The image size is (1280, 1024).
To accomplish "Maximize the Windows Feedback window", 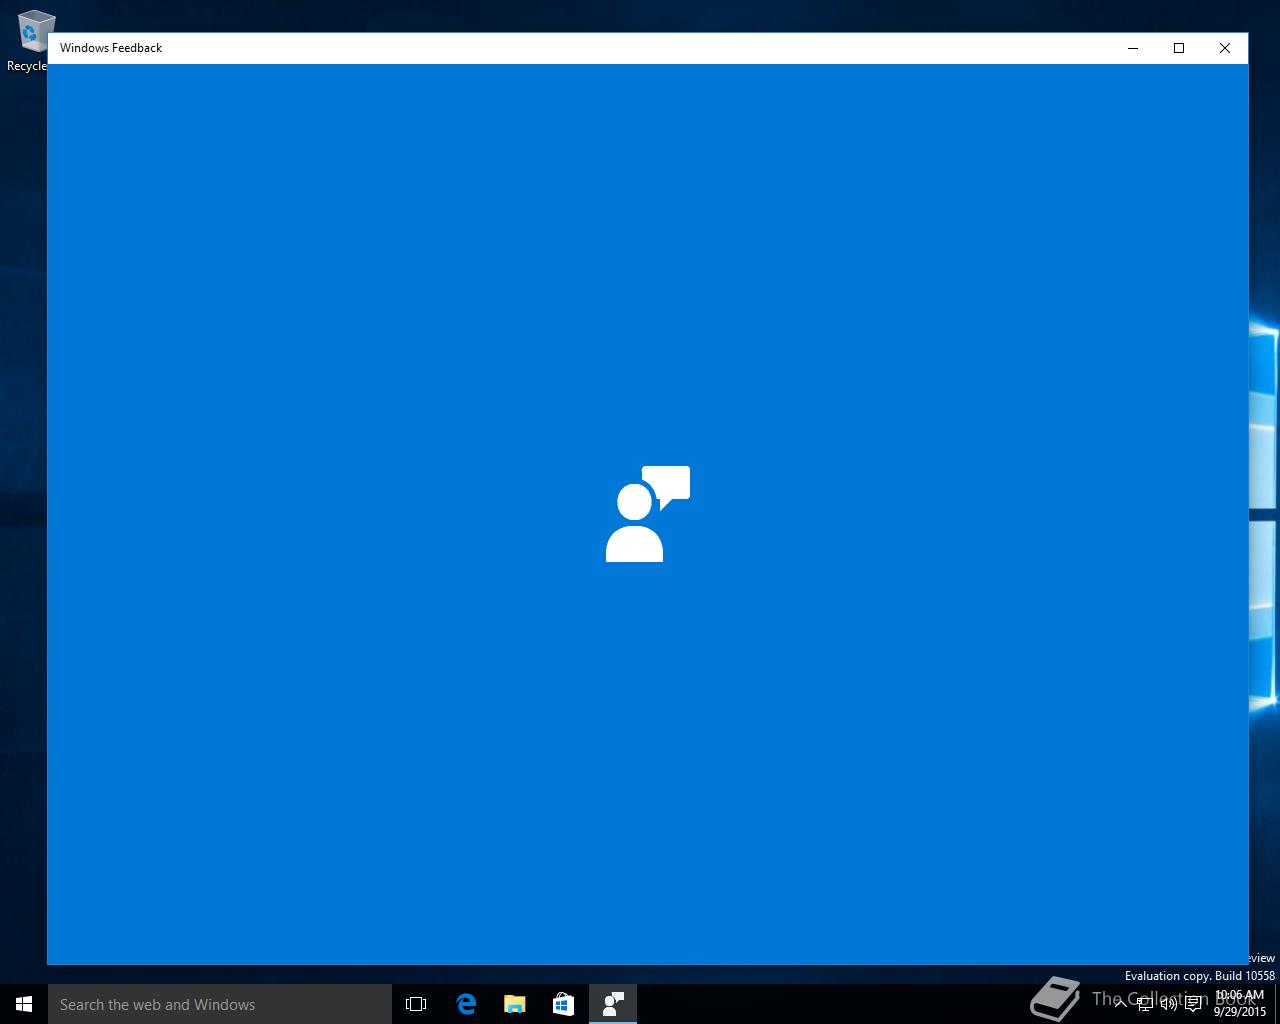I will 1179,48.
